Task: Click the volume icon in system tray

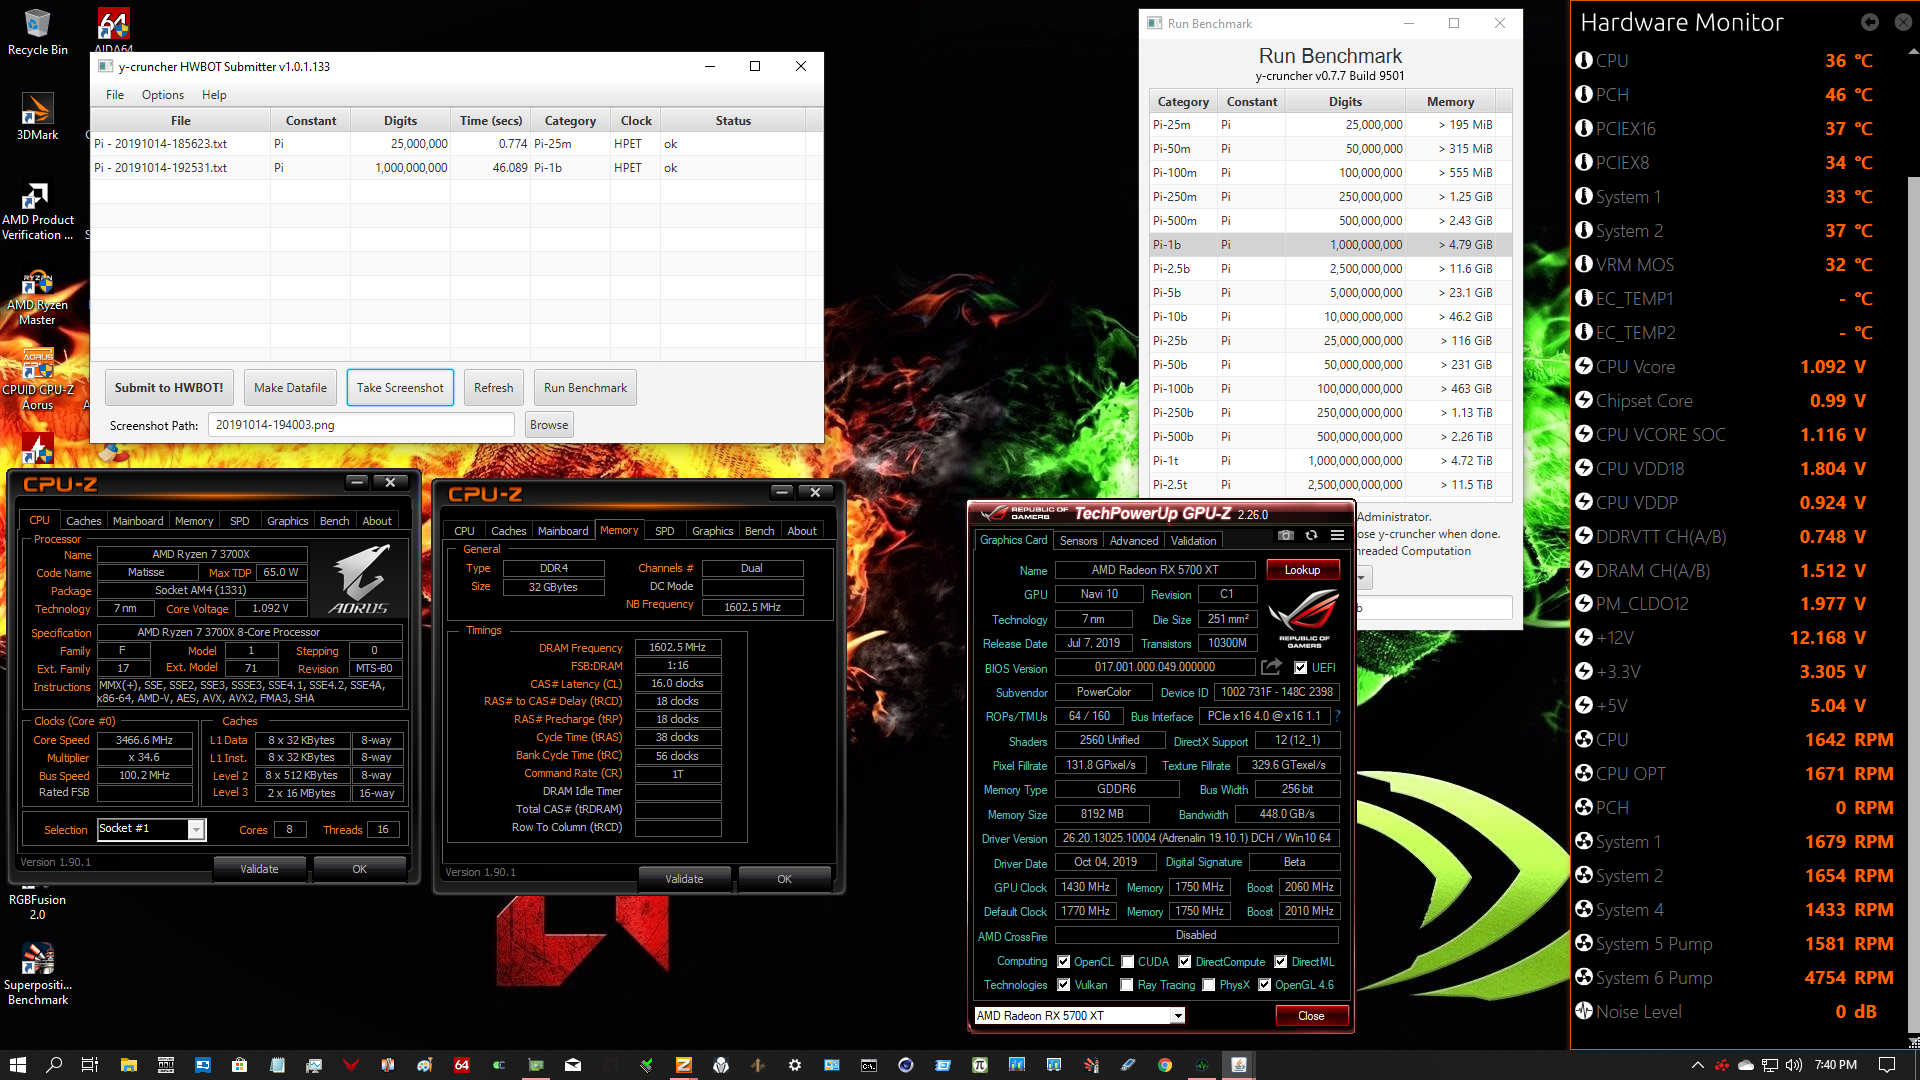Action: (1794, 1065)
